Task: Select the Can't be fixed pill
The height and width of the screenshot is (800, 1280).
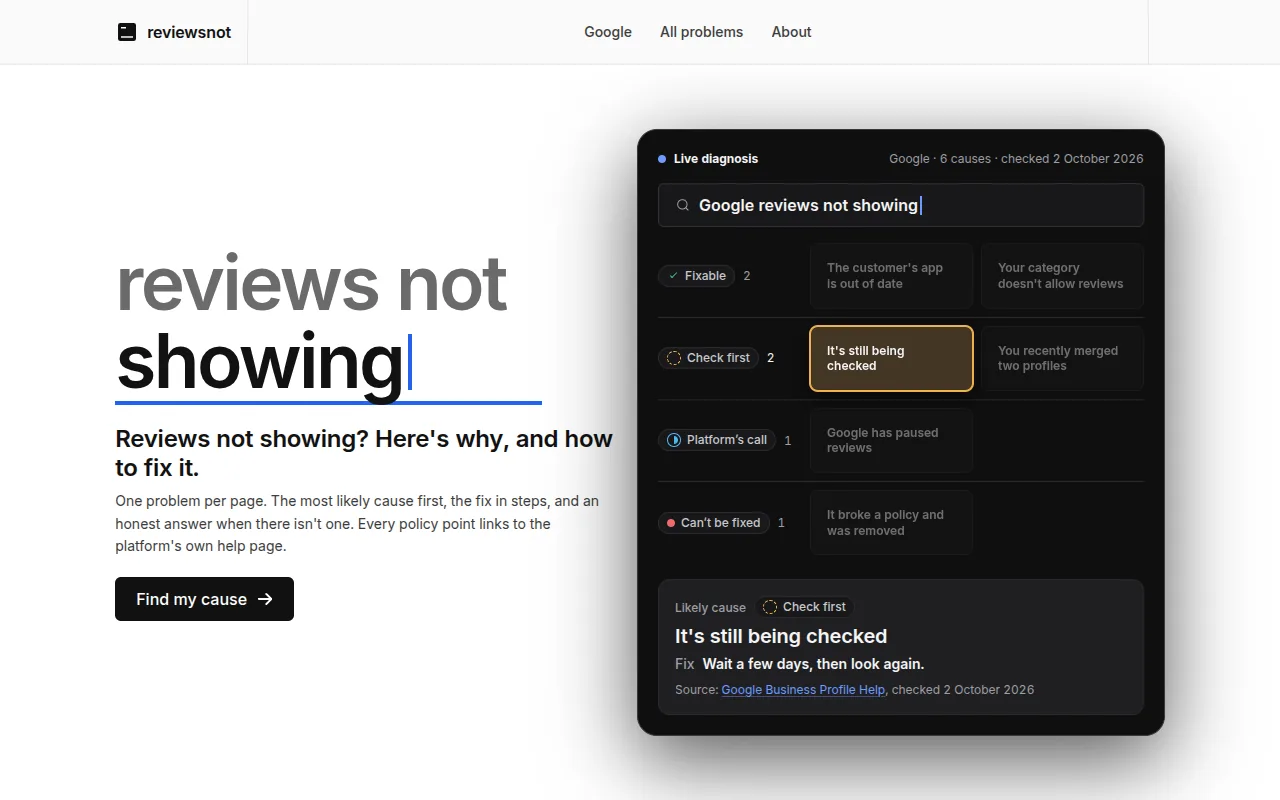Action: click(714, 522)
